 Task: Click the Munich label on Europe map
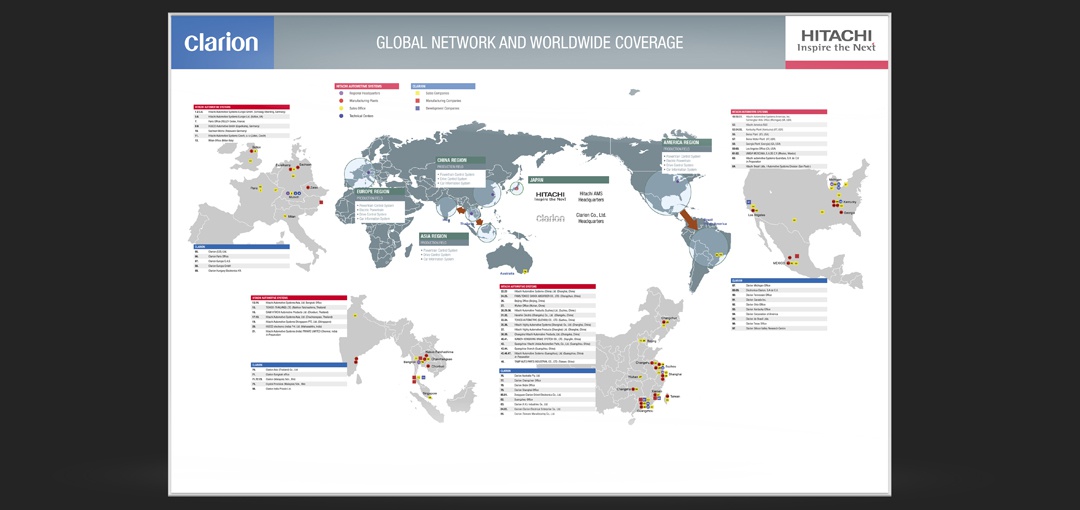(x=295, y=198)
